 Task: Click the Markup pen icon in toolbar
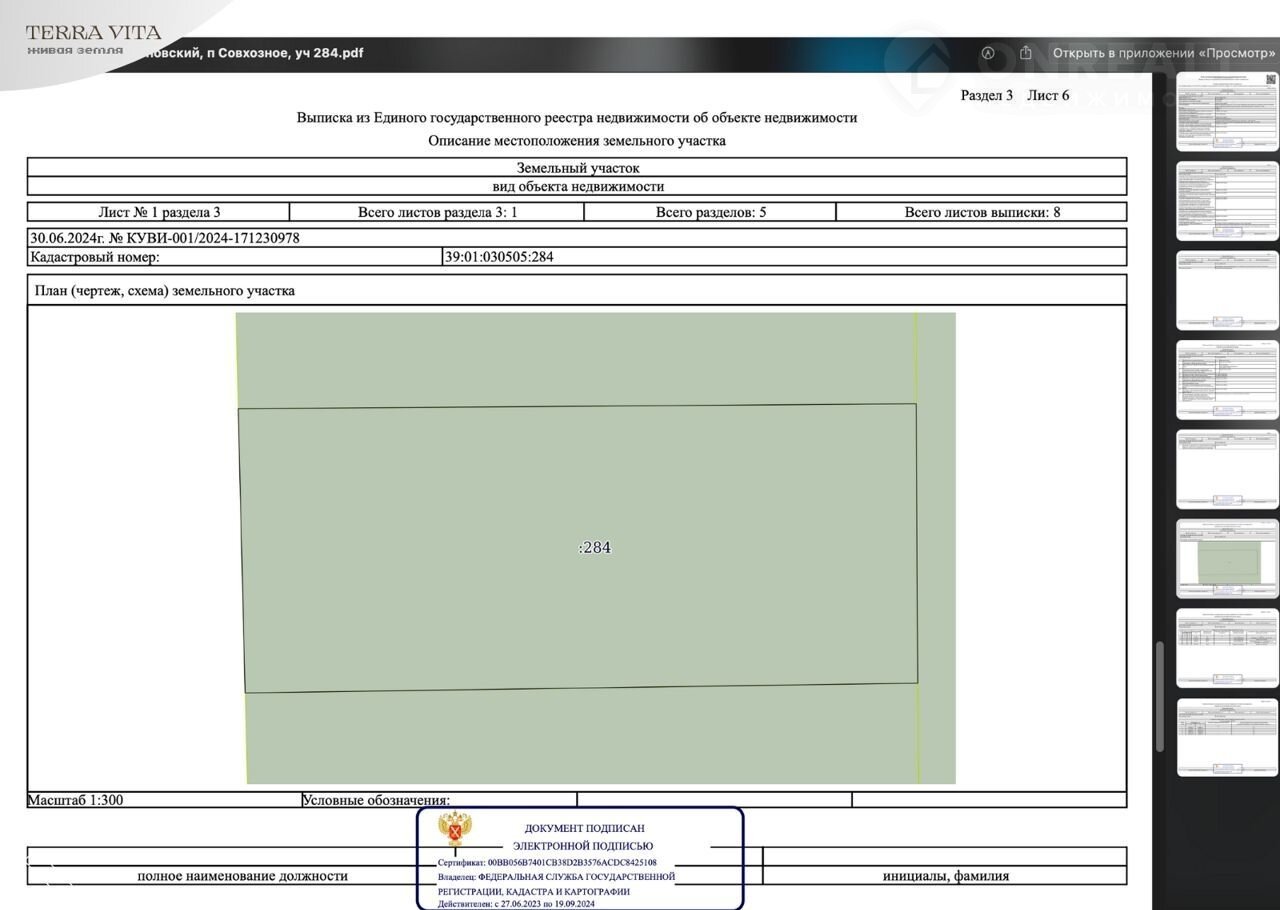[x=988, y=53]
